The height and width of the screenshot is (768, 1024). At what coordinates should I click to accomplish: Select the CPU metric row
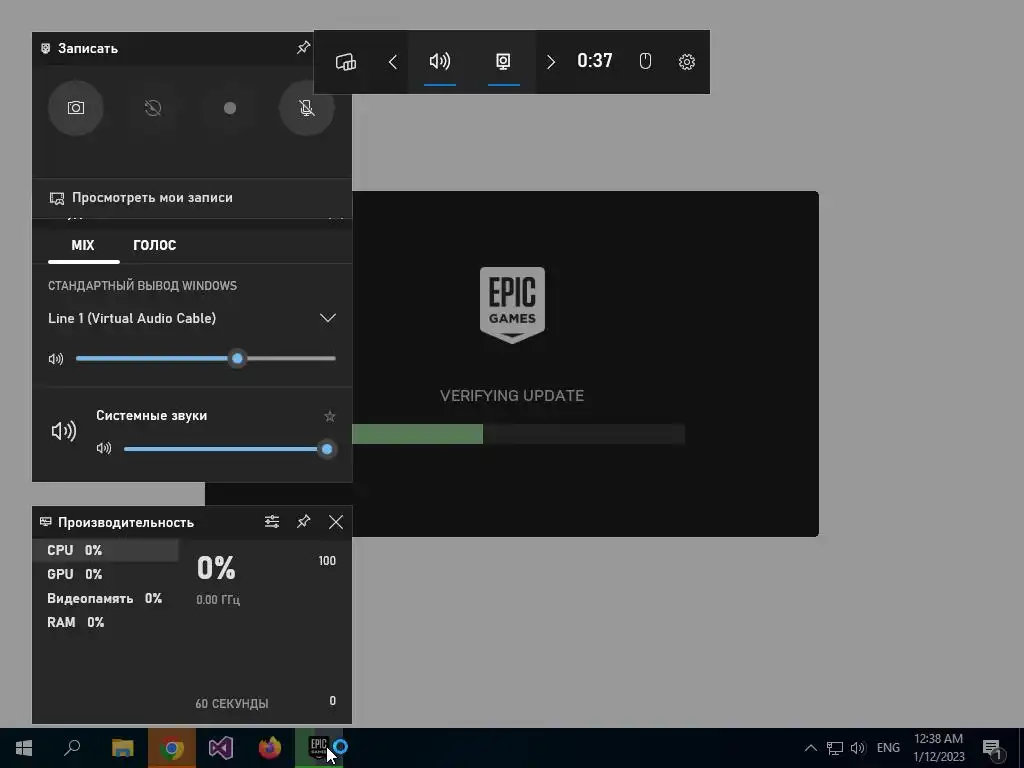pos(105,551)
